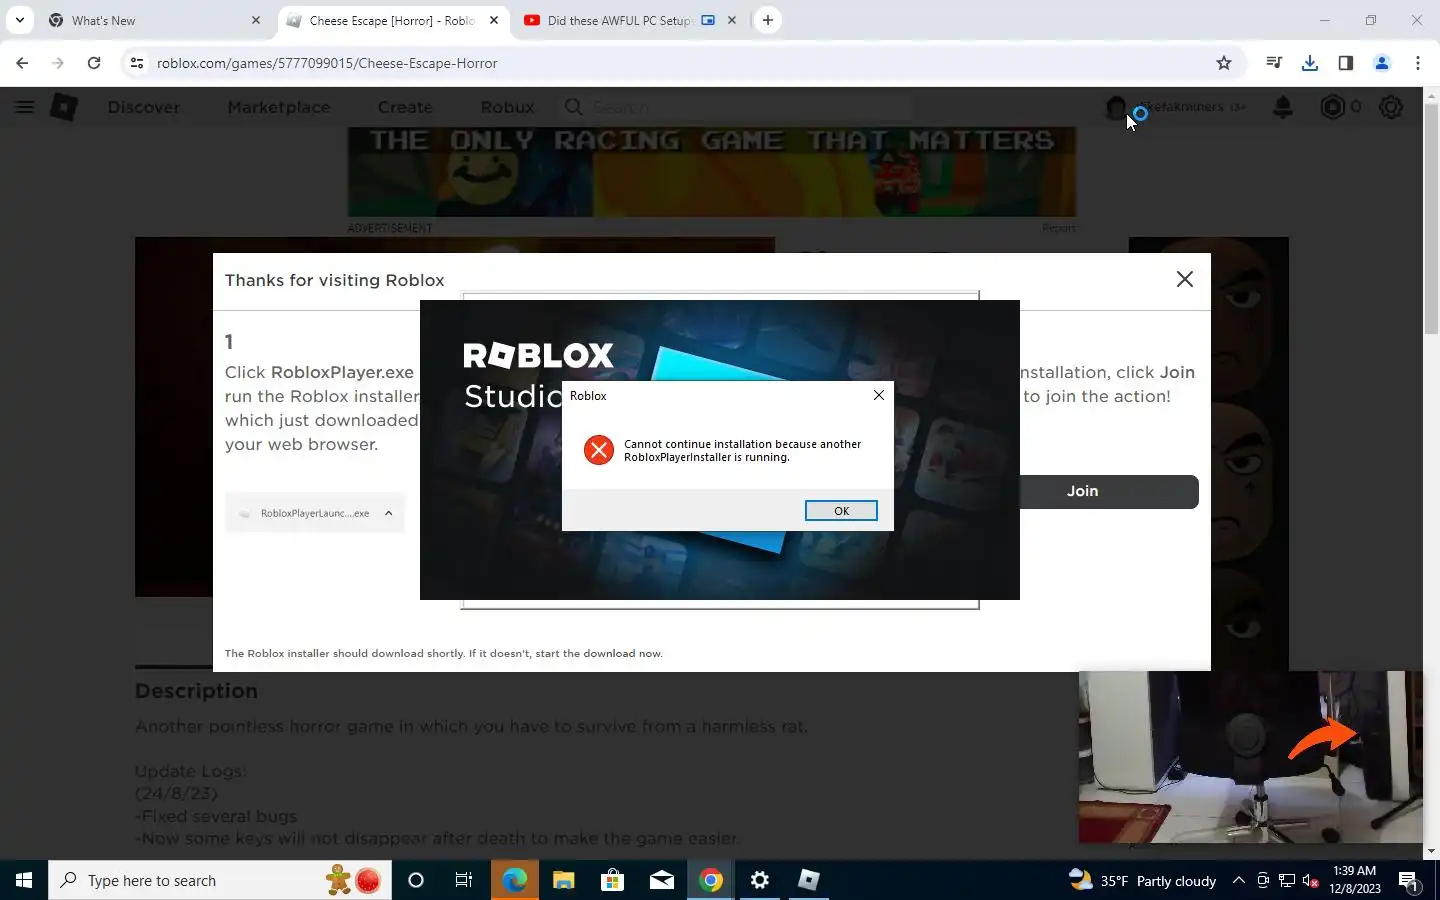This screenshot has height=900, width=1440.
Task: Close the Cheese Escape tab
Action: click(493, 20)
